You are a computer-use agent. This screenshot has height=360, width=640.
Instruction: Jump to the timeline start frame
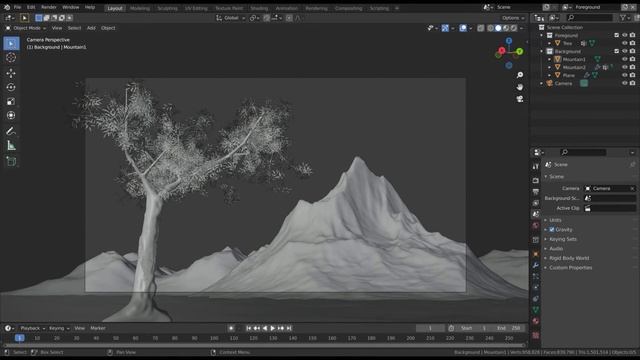[249, 328]
